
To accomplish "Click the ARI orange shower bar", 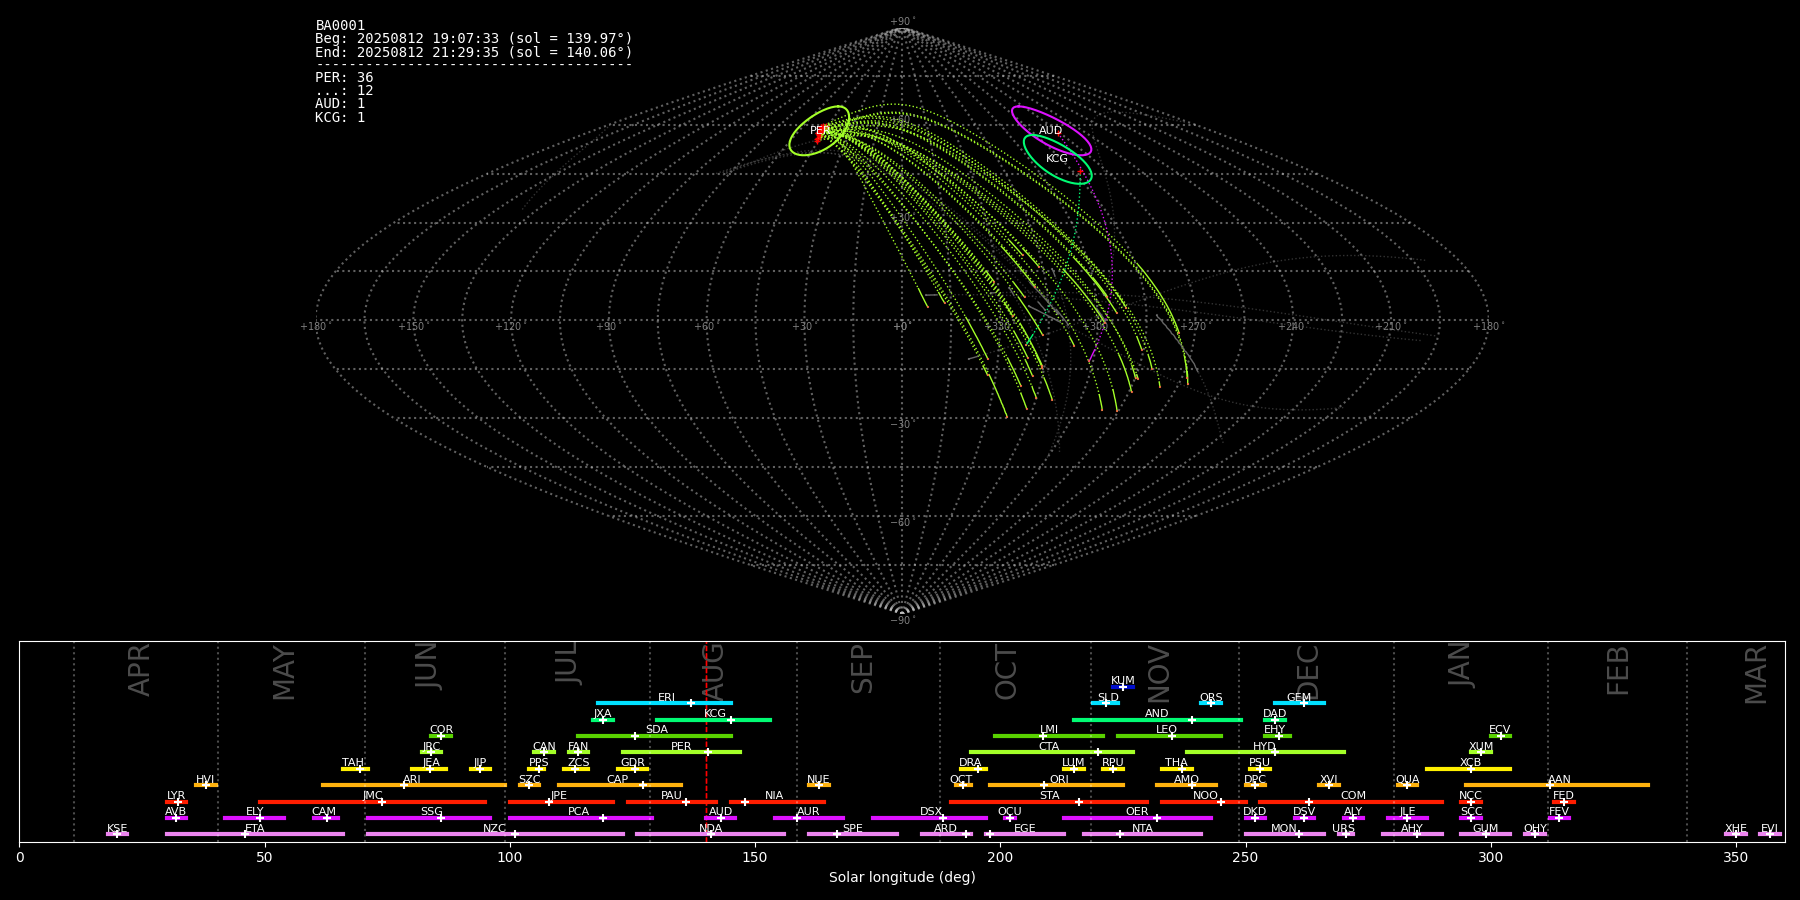I will point(414,785).
